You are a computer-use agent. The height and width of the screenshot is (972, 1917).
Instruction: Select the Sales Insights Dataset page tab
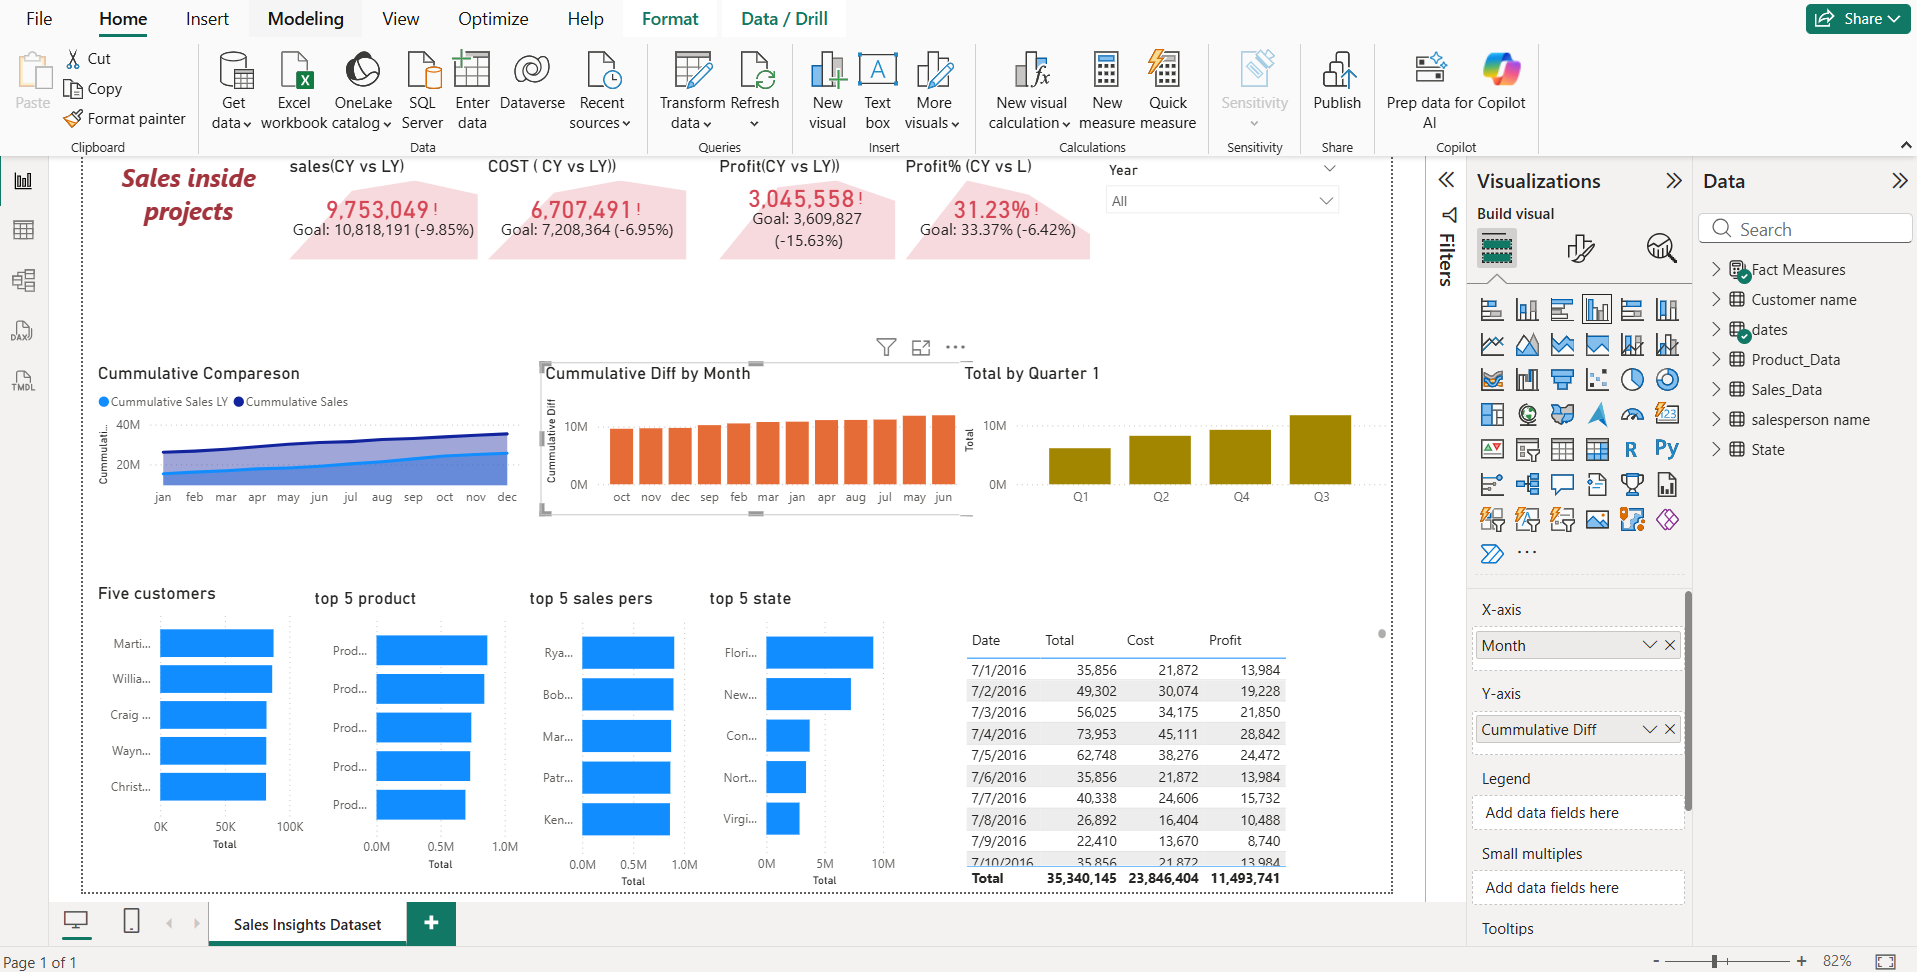pyautogui.click(x=306, y=923)
